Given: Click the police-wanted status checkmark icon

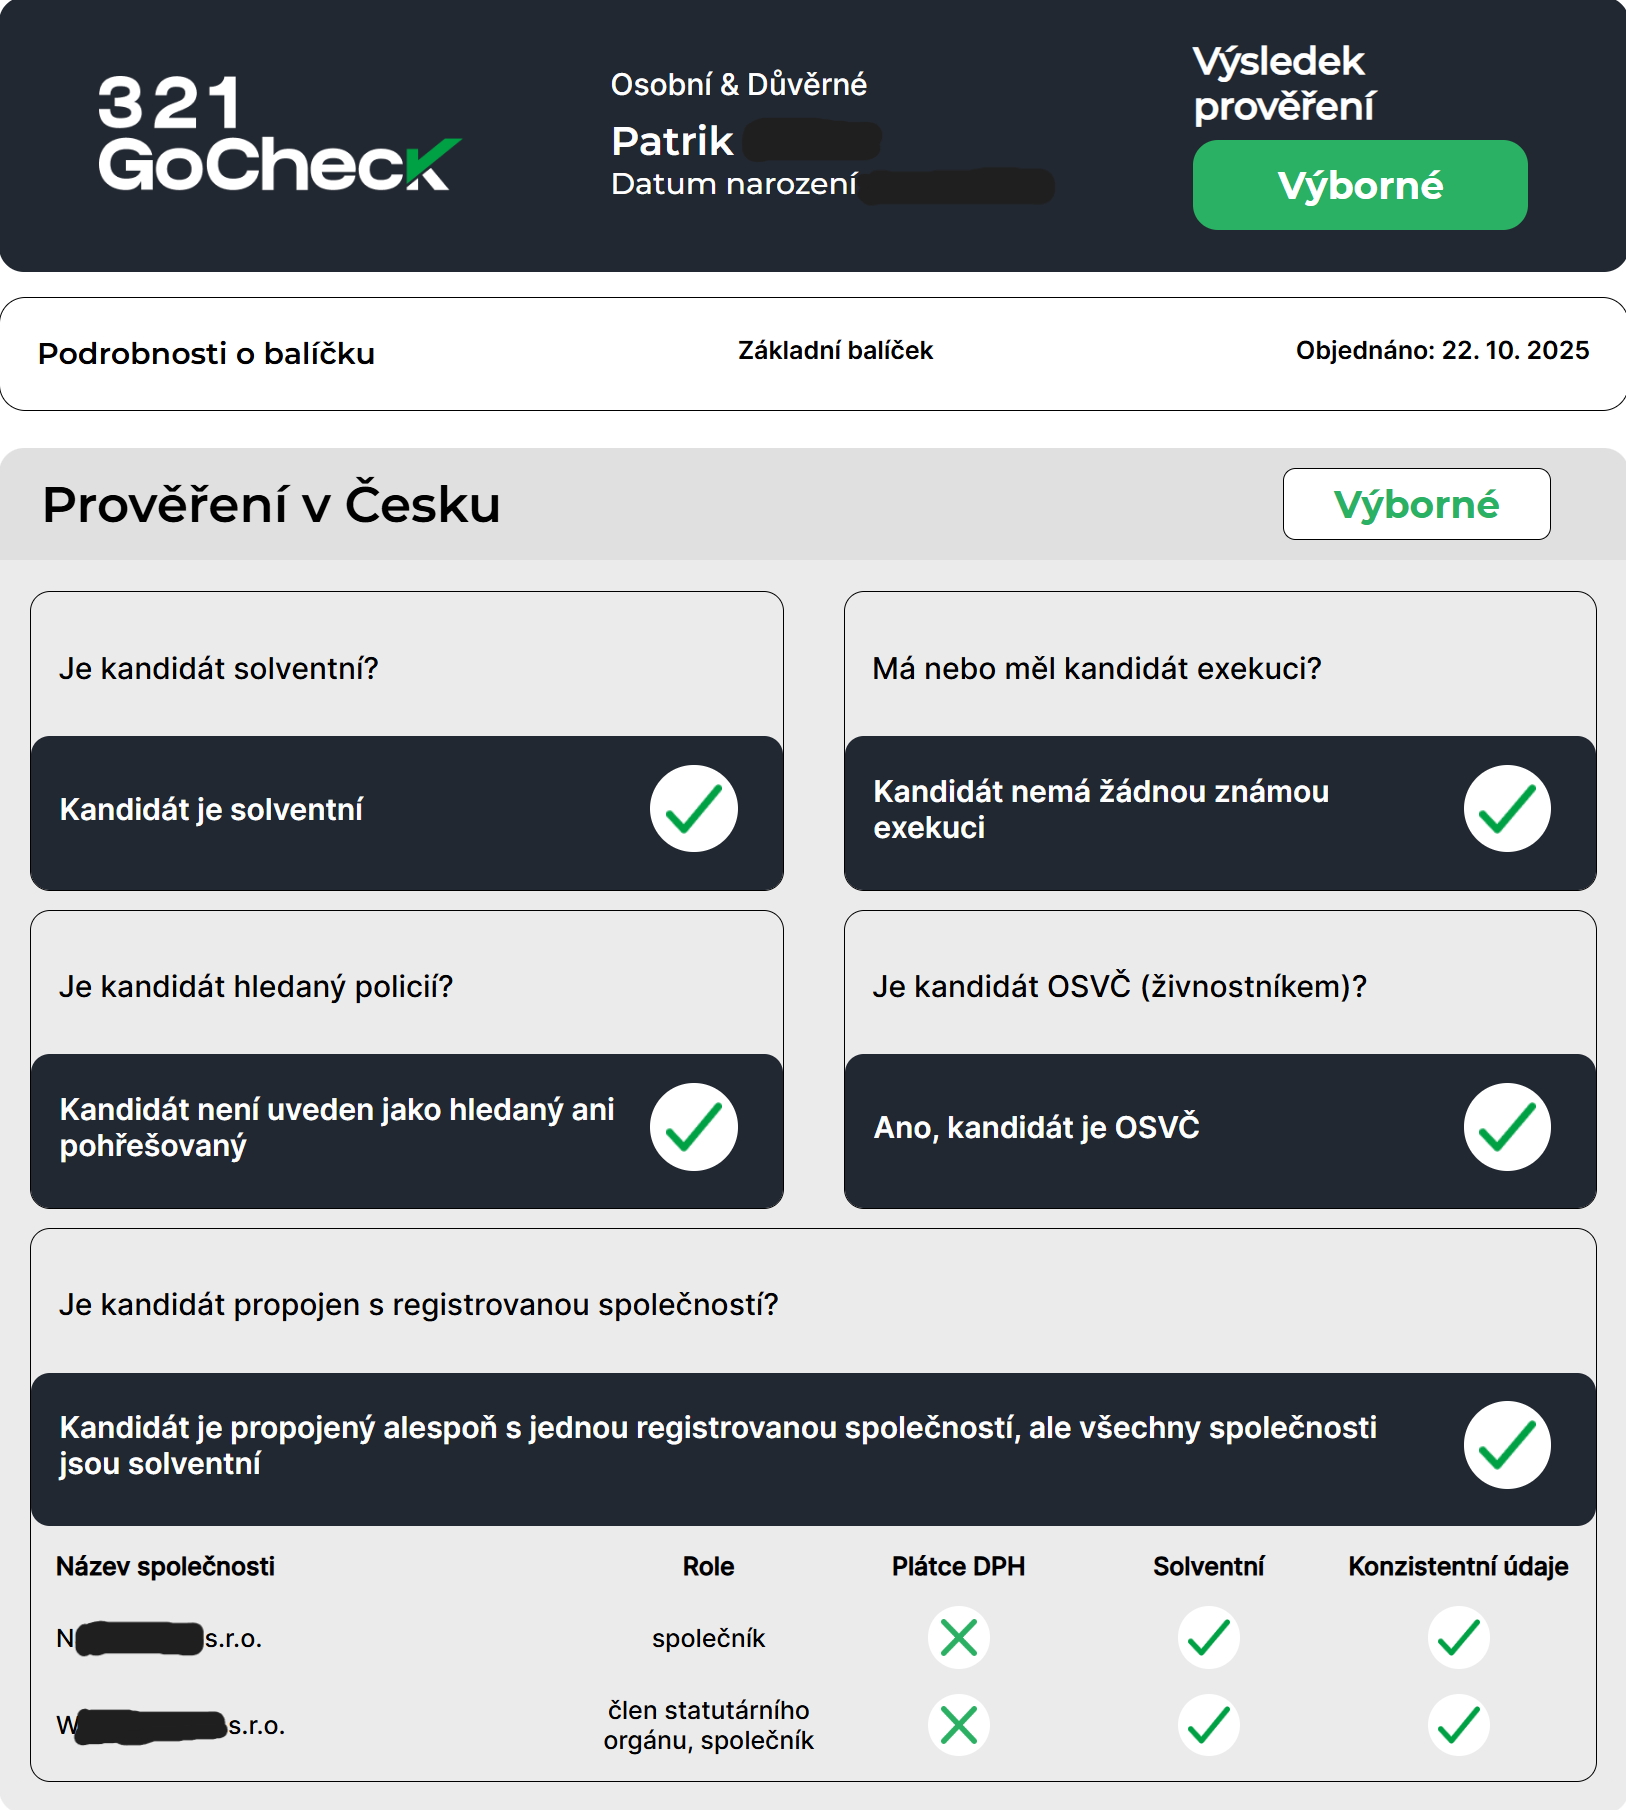Looking at the screenshot, I should pyautogui.click(x=693, y=1127).
